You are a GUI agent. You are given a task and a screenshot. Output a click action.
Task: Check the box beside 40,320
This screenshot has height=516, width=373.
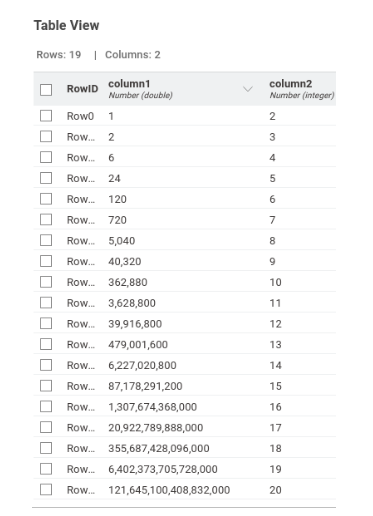[x=46, y=261]
